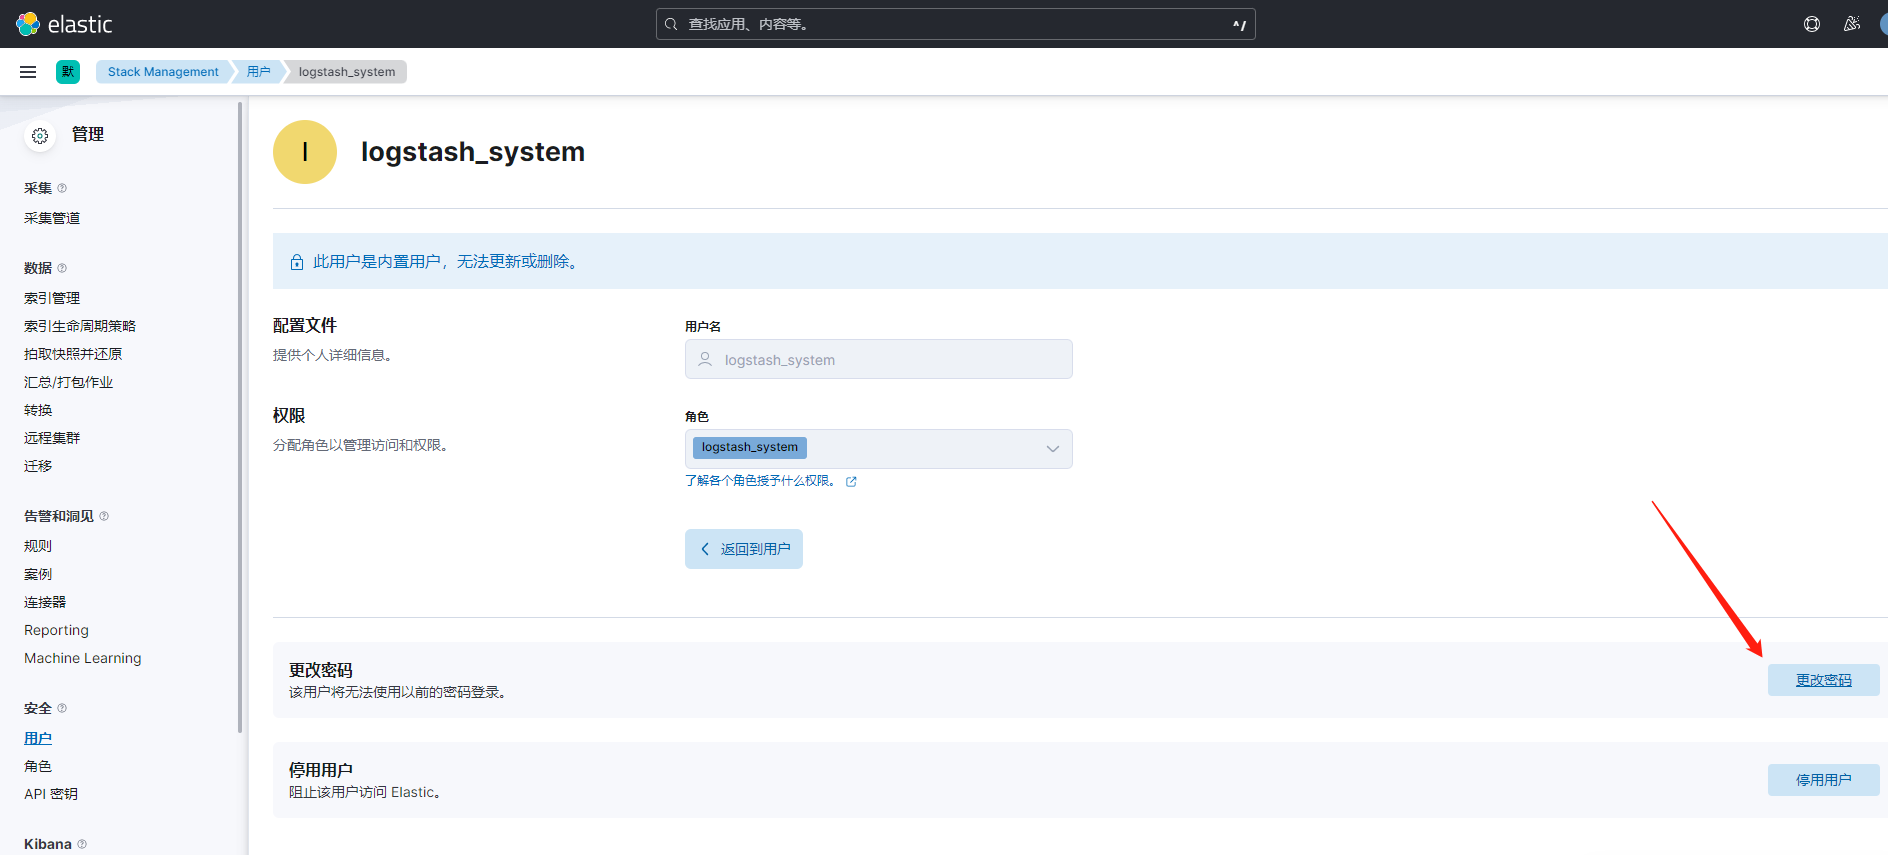The image size is (1888, 855).
Task: Expand the roles dropdown chevron
Action: point(1053,449)
